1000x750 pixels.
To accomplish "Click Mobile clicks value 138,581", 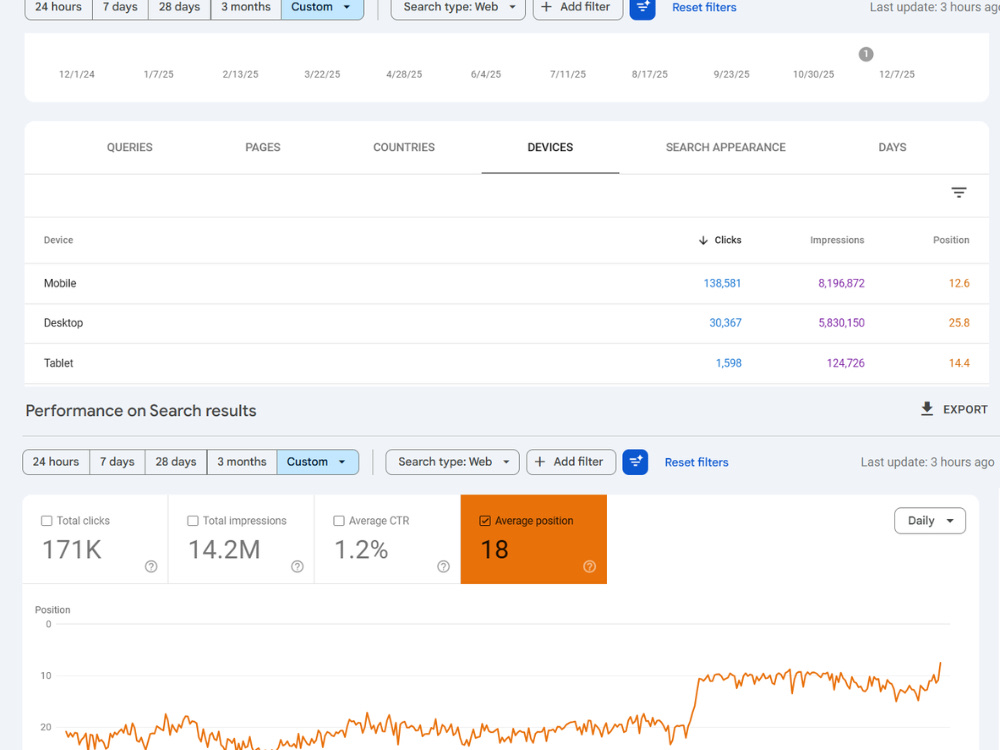I will tap(722, 283).
